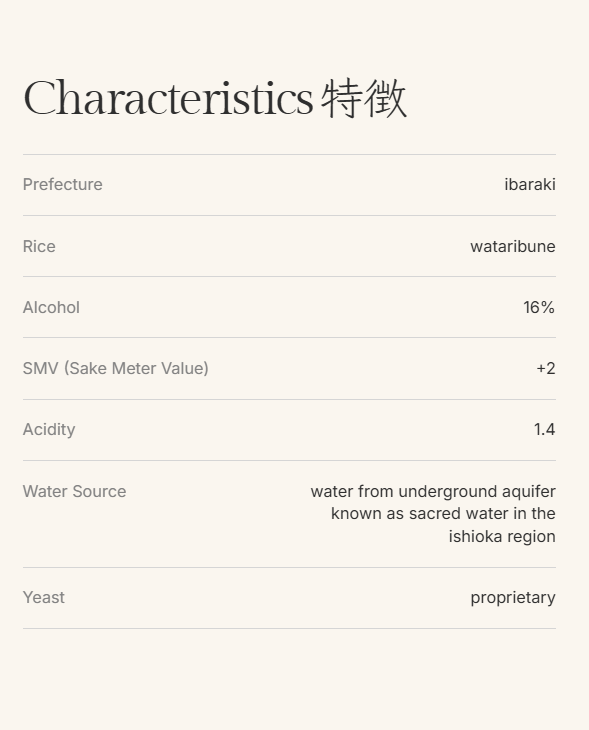Click the ibaraki prefecture value
Viewport: 589px width, 730px height.
[530, 184]
